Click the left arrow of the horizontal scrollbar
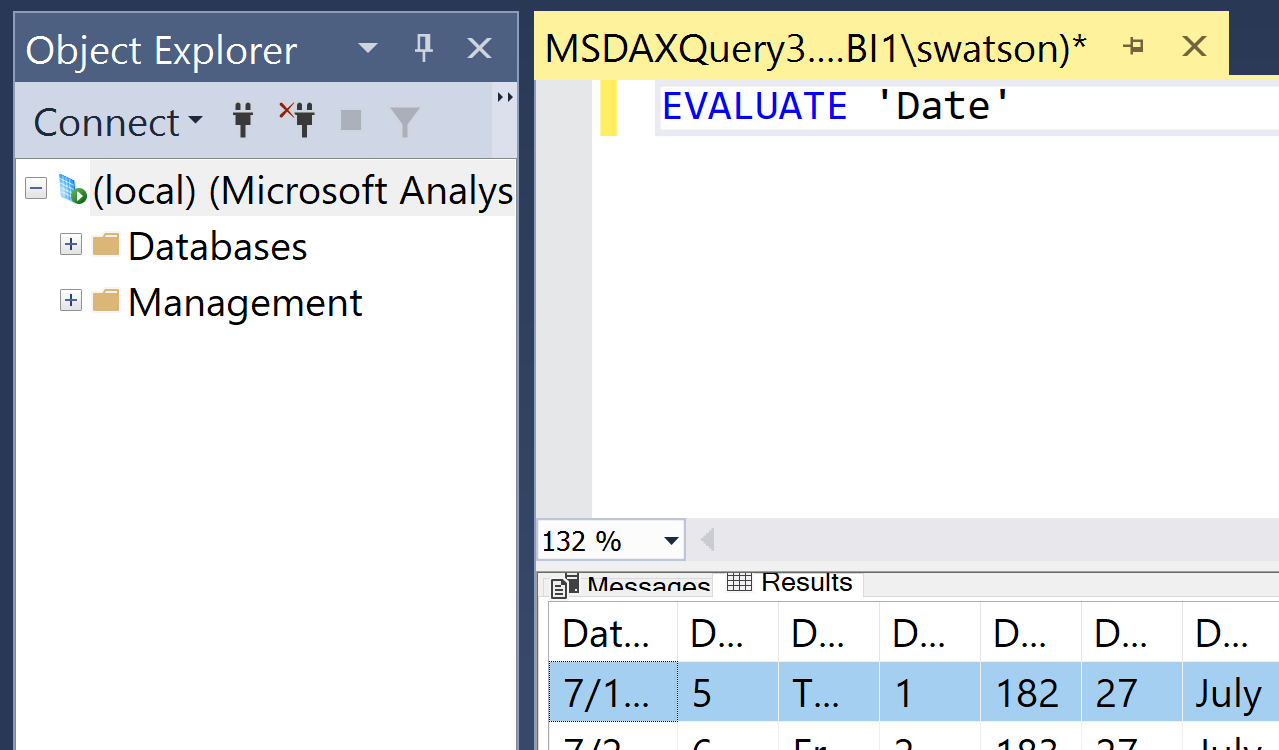The height and width of the screenshot is (750, 1279). [707, 540]
